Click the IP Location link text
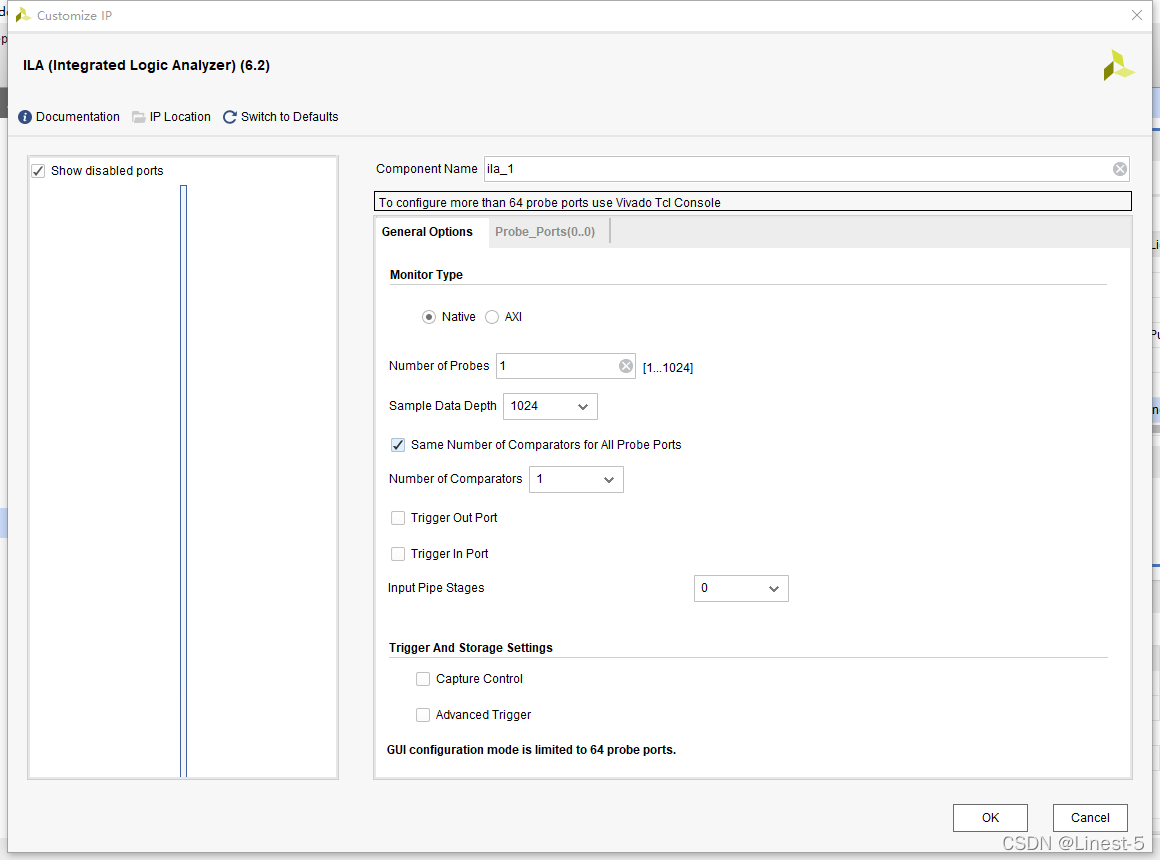Image resolution: width=1160 pixels, height=860 pixels. click(x=180, y=117)
